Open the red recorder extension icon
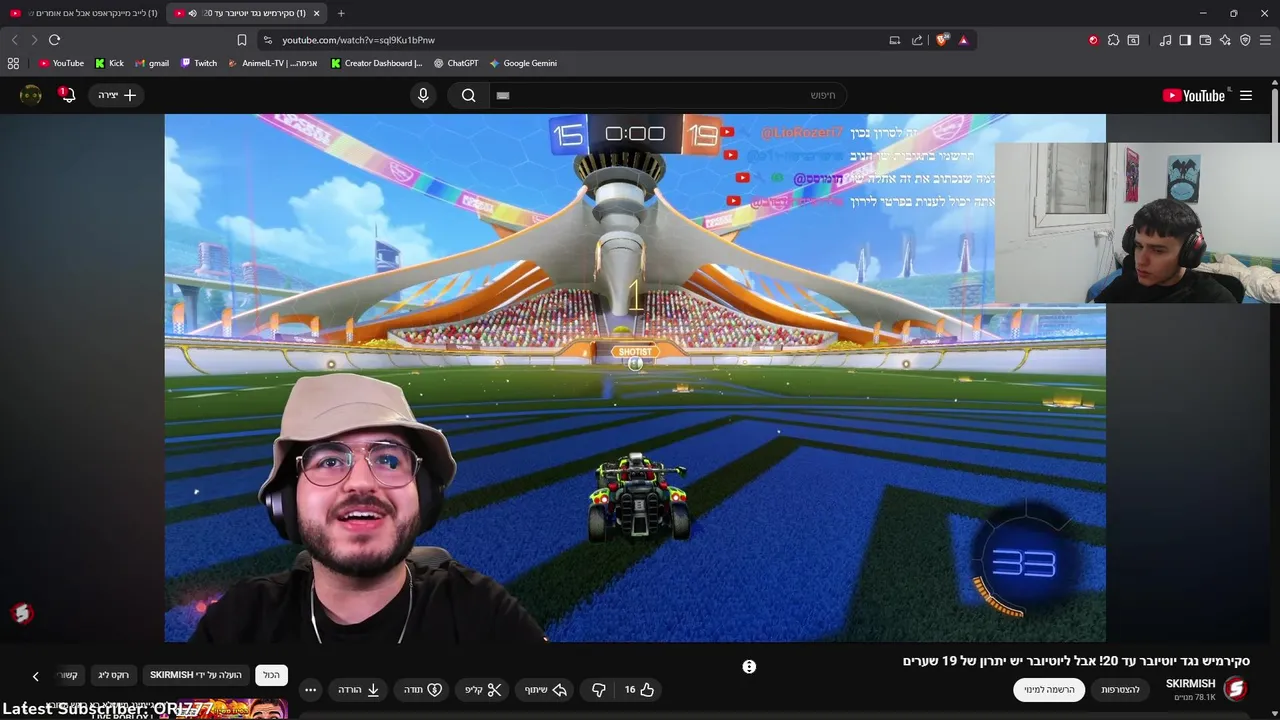 coord(1093,40)
